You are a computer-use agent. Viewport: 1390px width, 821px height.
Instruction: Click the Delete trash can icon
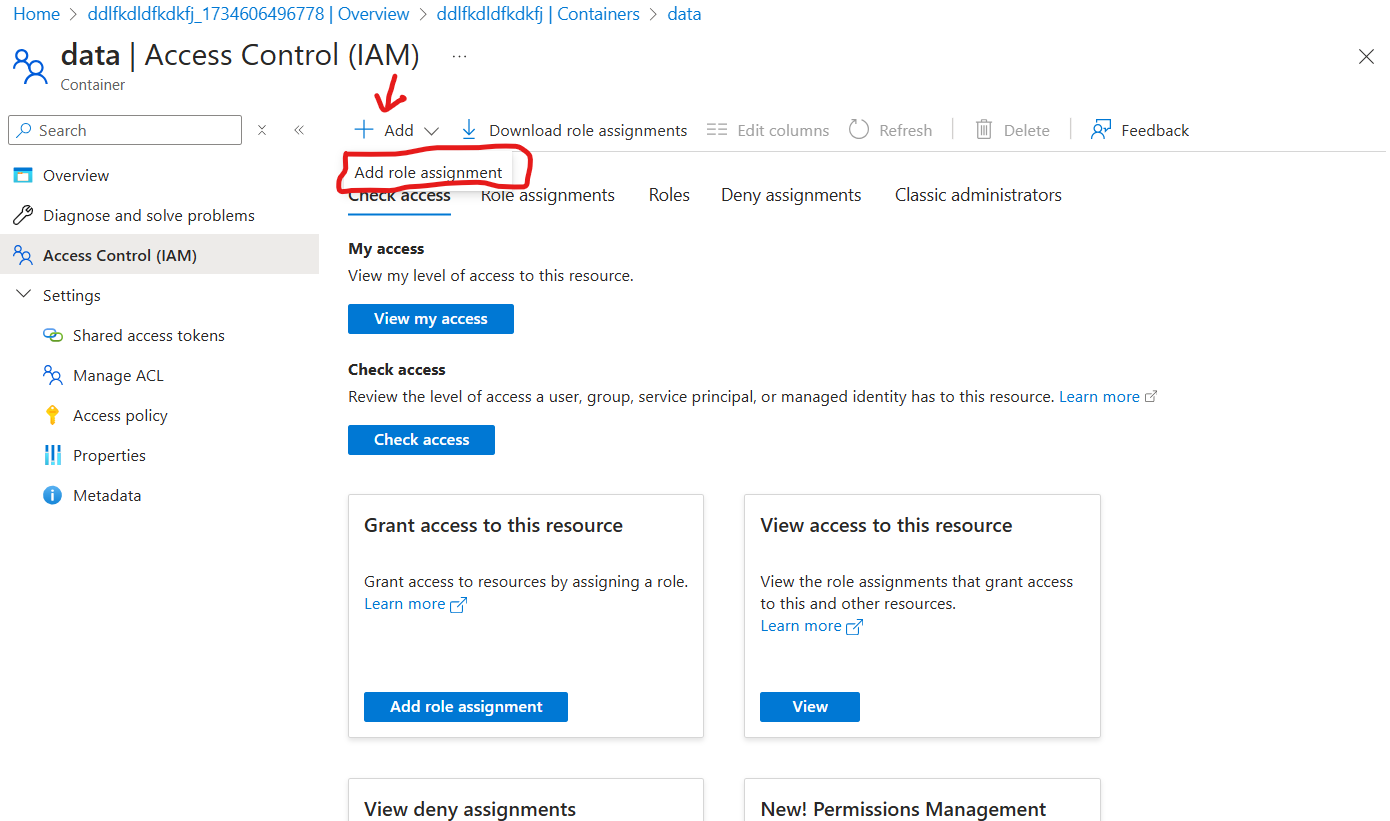tap(984, 130)
